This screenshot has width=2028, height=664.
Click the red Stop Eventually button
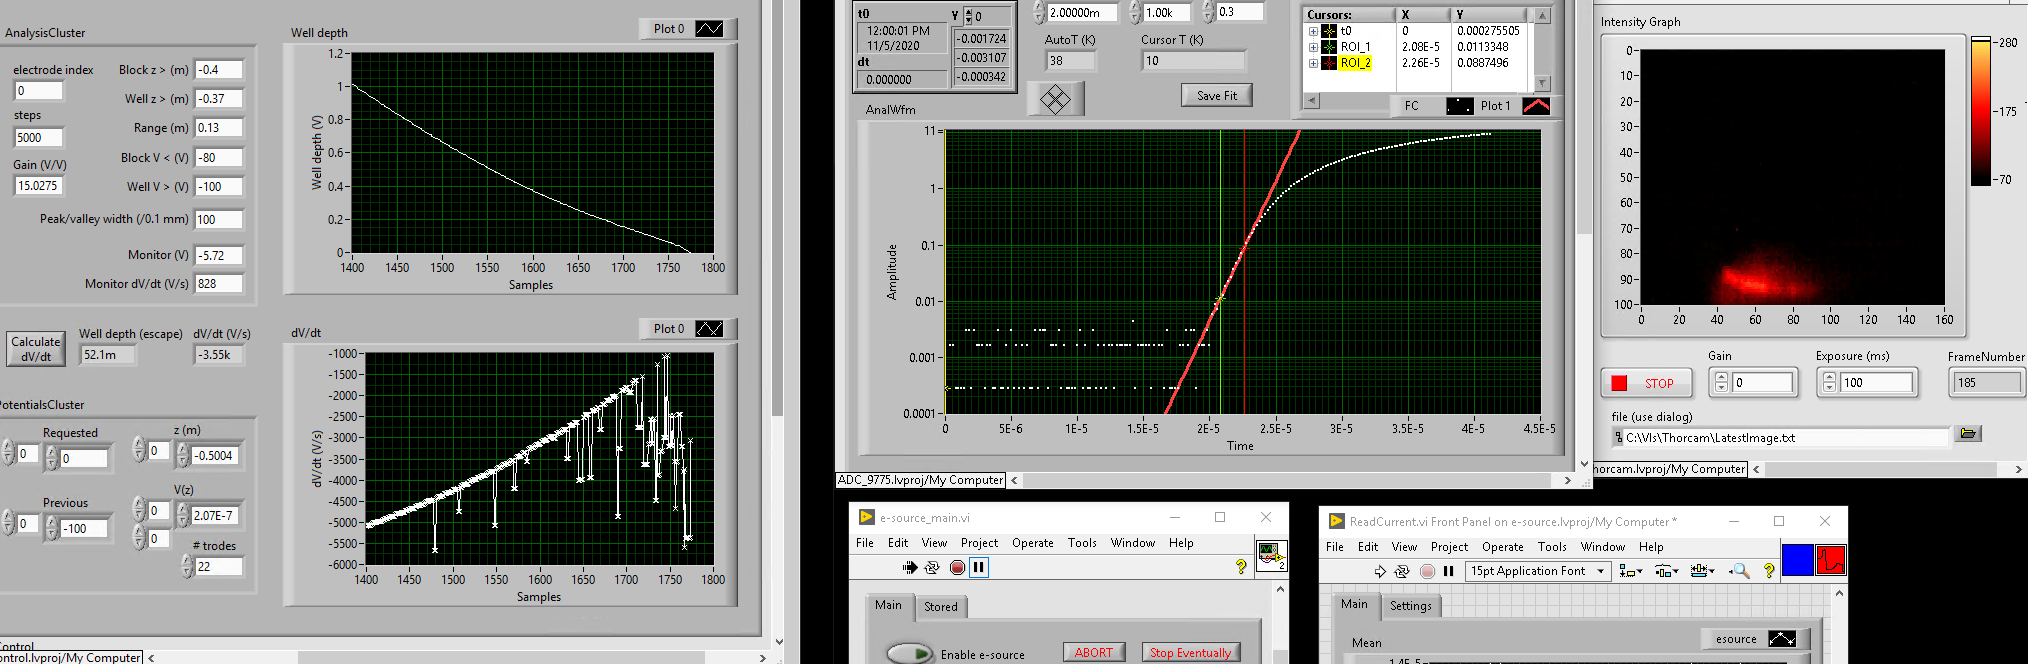pos(1190,653)
